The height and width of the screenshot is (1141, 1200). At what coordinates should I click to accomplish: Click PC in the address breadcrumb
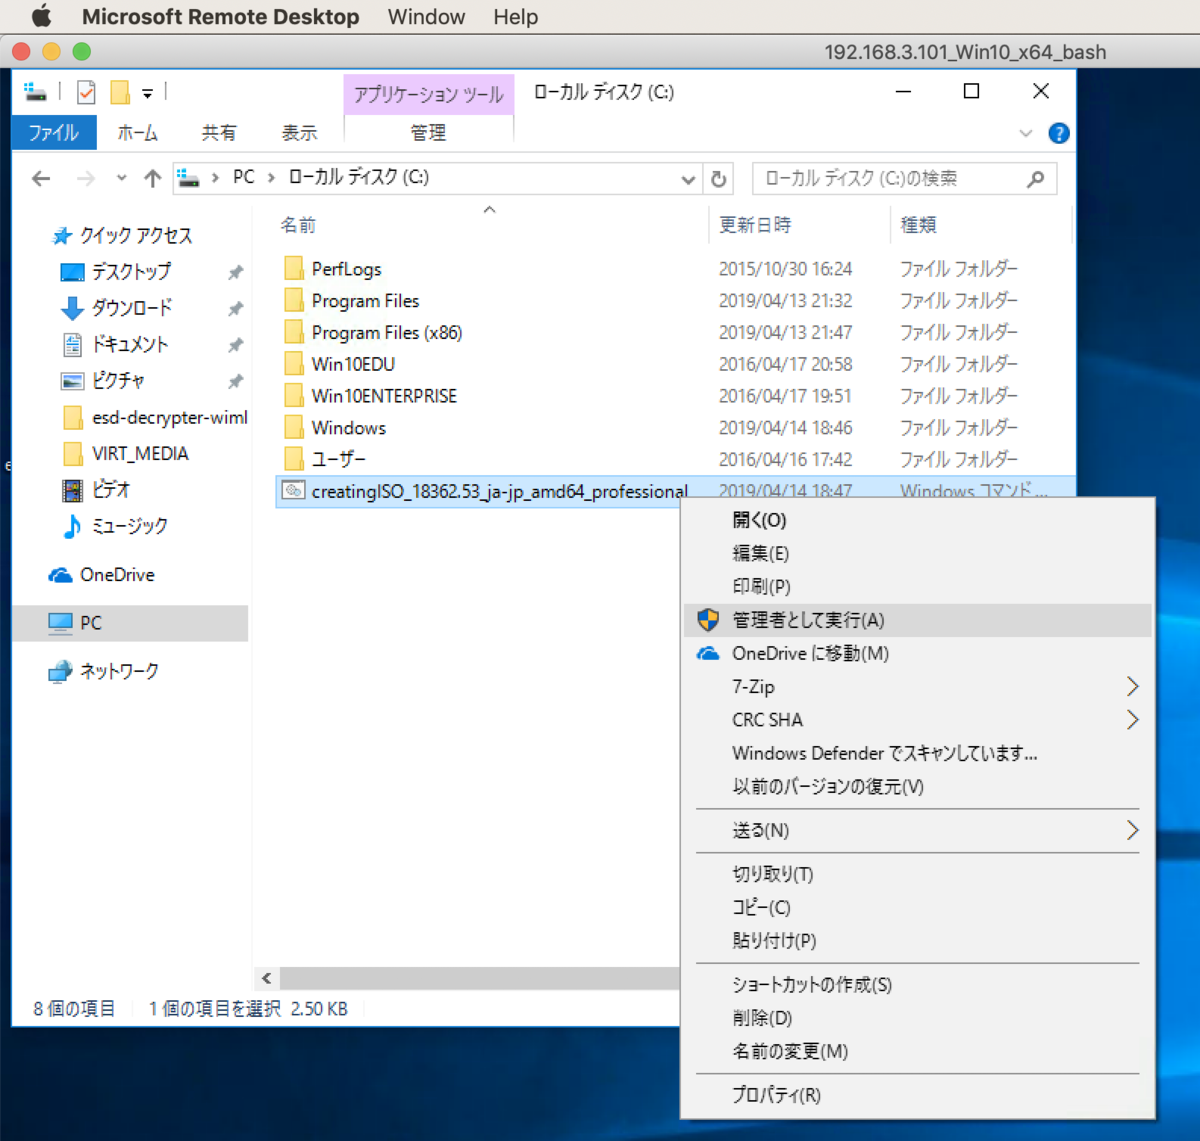243,177
